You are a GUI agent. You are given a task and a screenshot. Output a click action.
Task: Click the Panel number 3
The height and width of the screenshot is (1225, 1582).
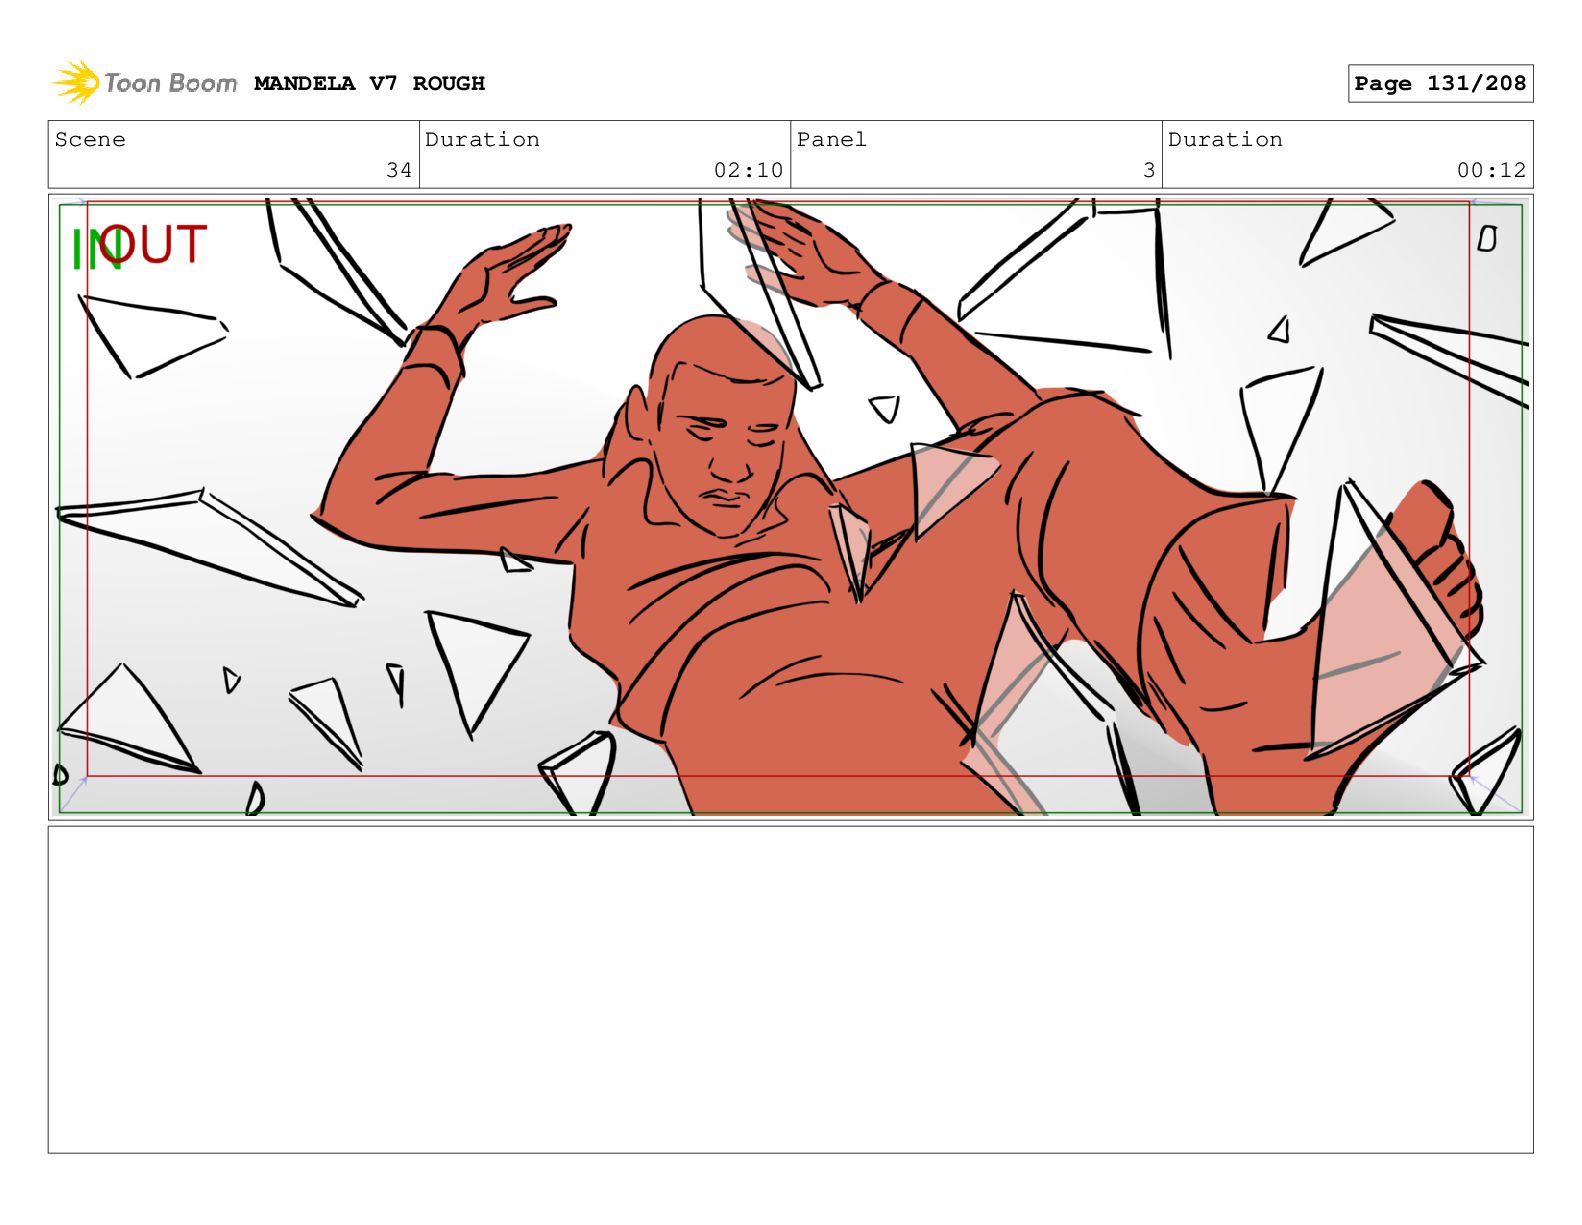coord(1149,170)
